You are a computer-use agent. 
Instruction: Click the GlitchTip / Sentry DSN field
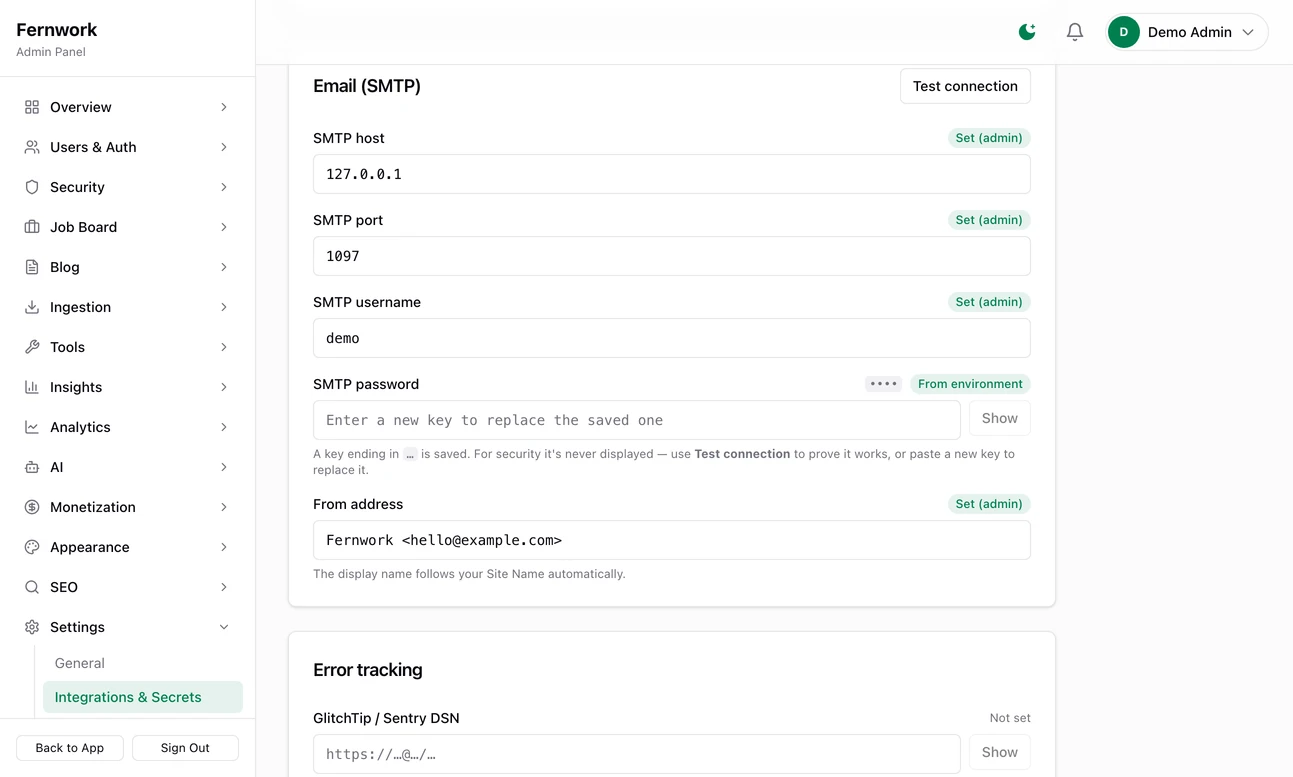coord(637,754)
